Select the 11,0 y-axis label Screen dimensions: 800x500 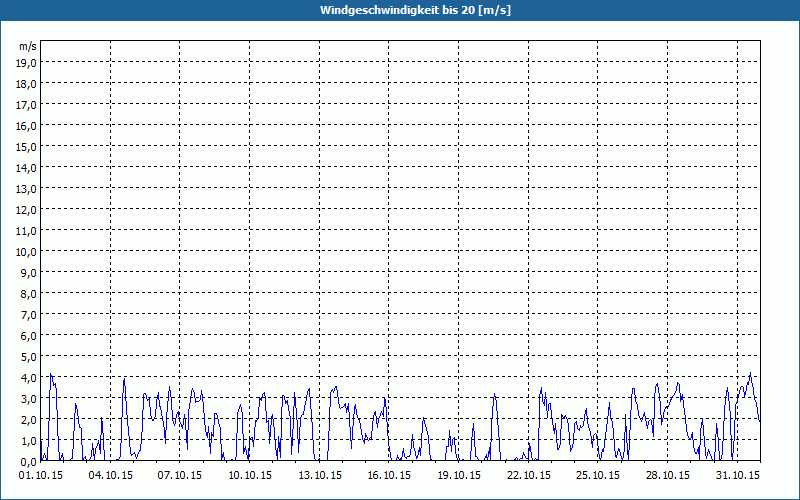[x=28, y=231]
